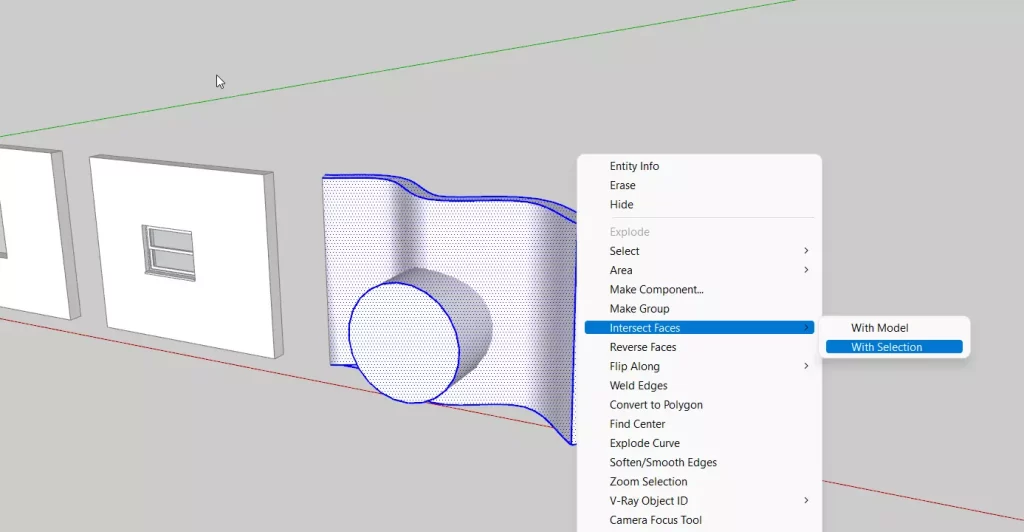Select Hide in the context menu
Screen dimensions: 1024x532
(699, 204)
